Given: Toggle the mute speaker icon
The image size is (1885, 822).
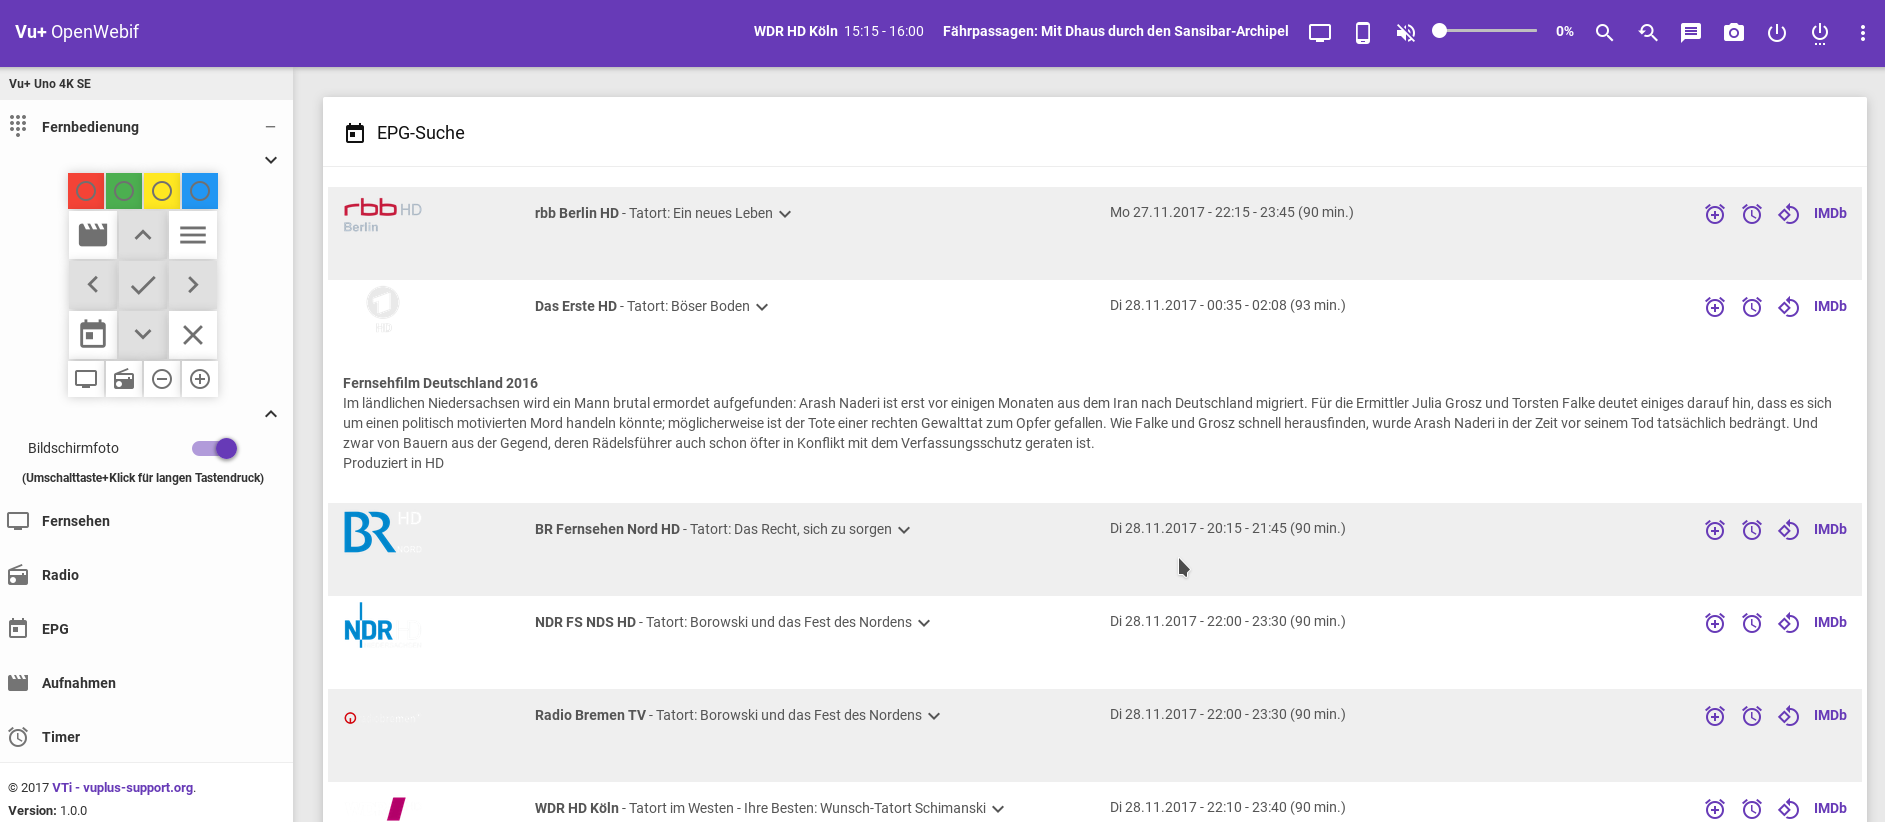Looking at the screenshot, I should 1406,33.
